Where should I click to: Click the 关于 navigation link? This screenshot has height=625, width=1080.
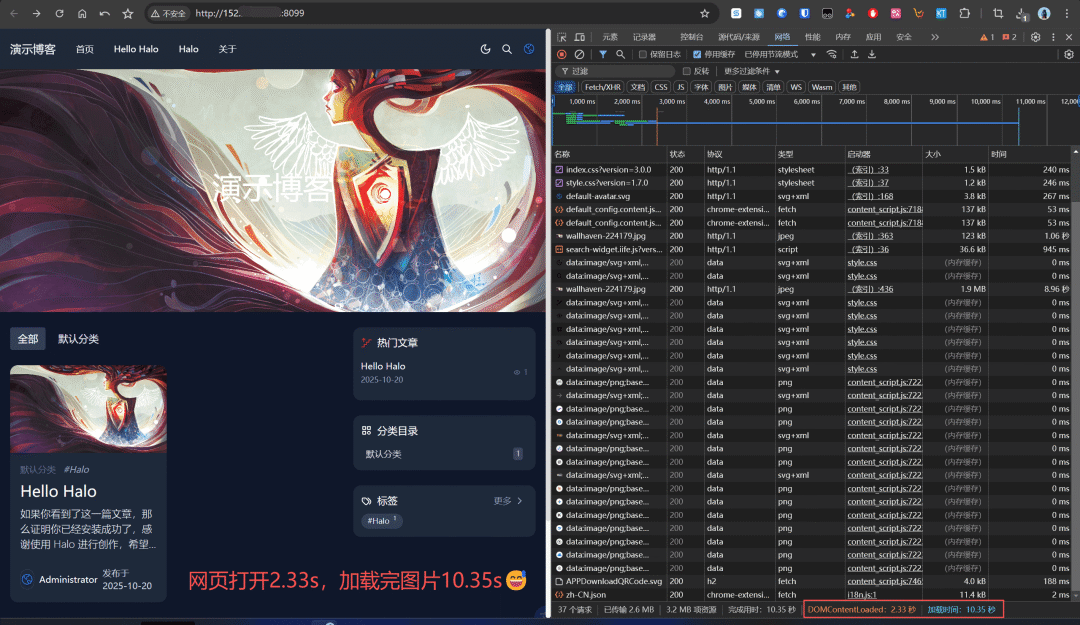click(x=227, y=49)
